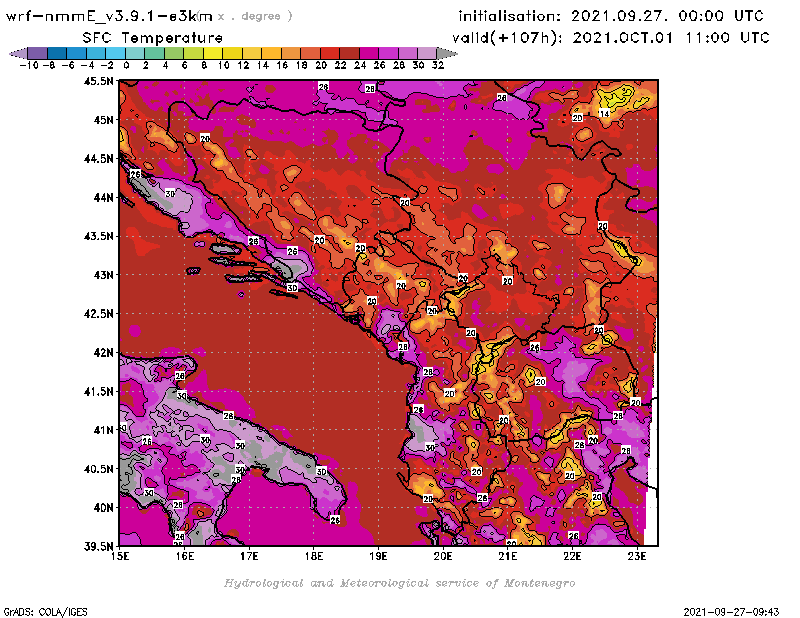Click the dark red swatch between 22 and 24
Image resolution: width=800 pixels, height=618 pixels.
point(349,53)
